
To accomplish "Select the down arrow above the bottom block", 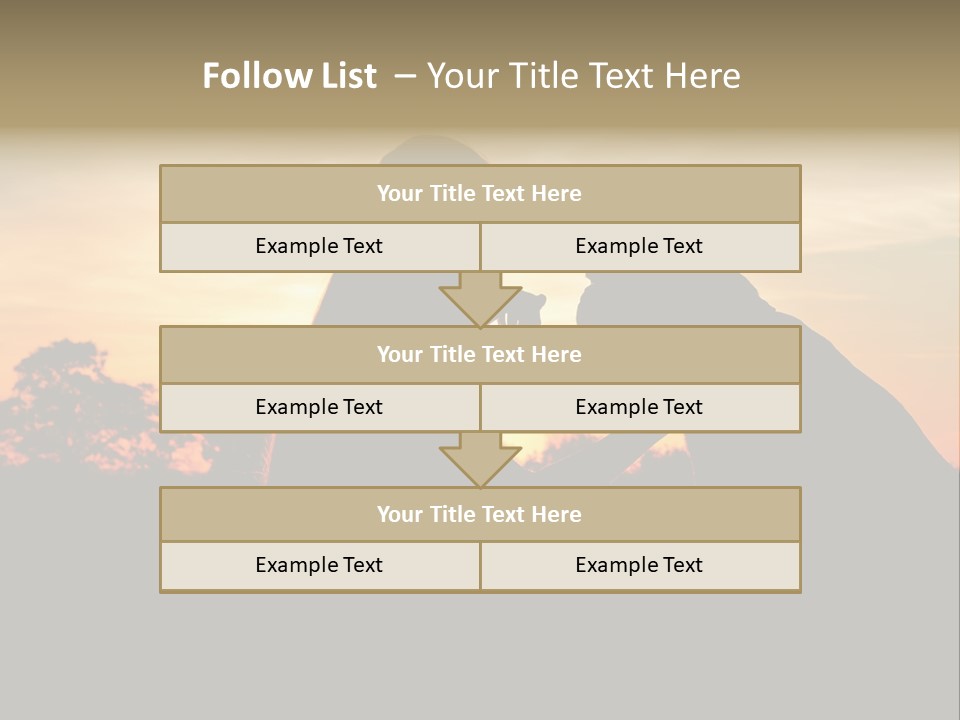I will [x=480, y=460].
